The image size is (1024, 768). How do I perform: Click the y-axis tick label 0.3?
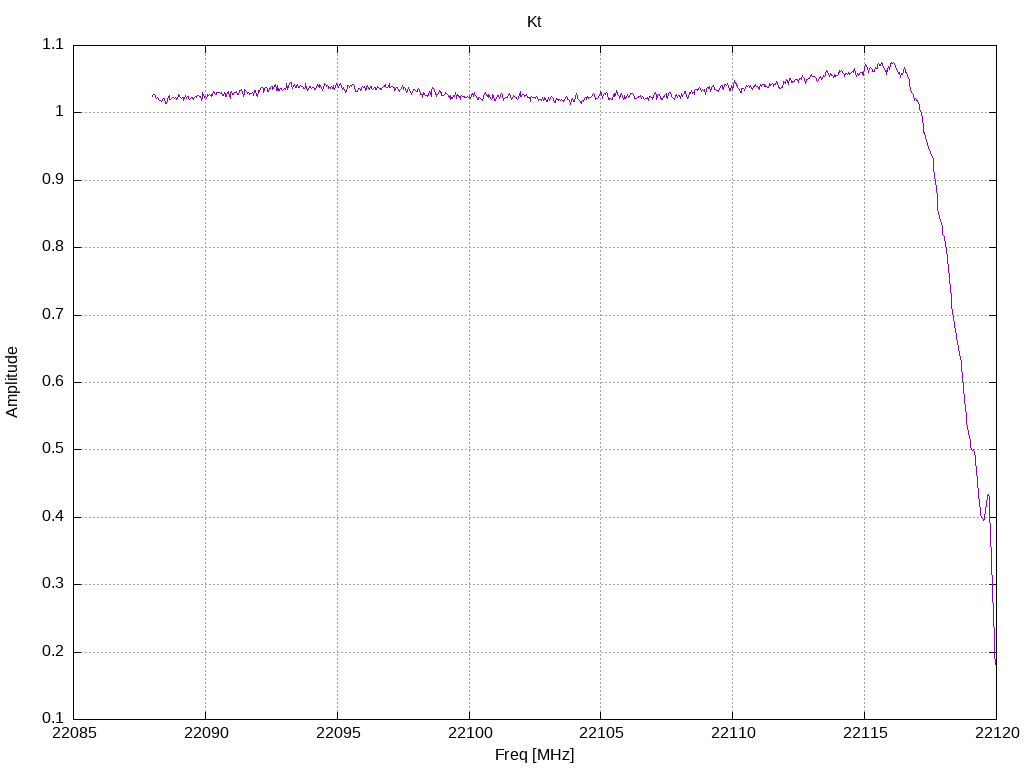coord(54,584)
